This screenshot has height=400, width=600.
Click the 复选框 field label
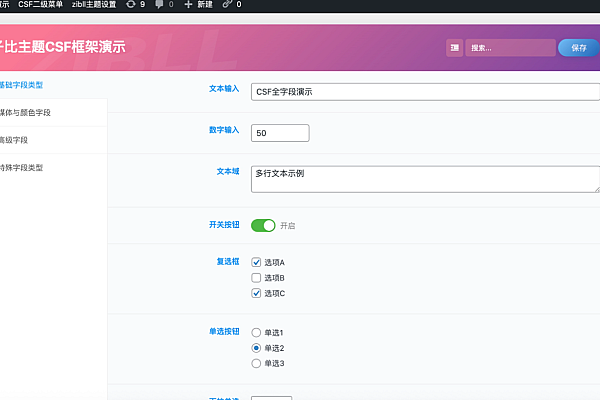tap(228, 261)
